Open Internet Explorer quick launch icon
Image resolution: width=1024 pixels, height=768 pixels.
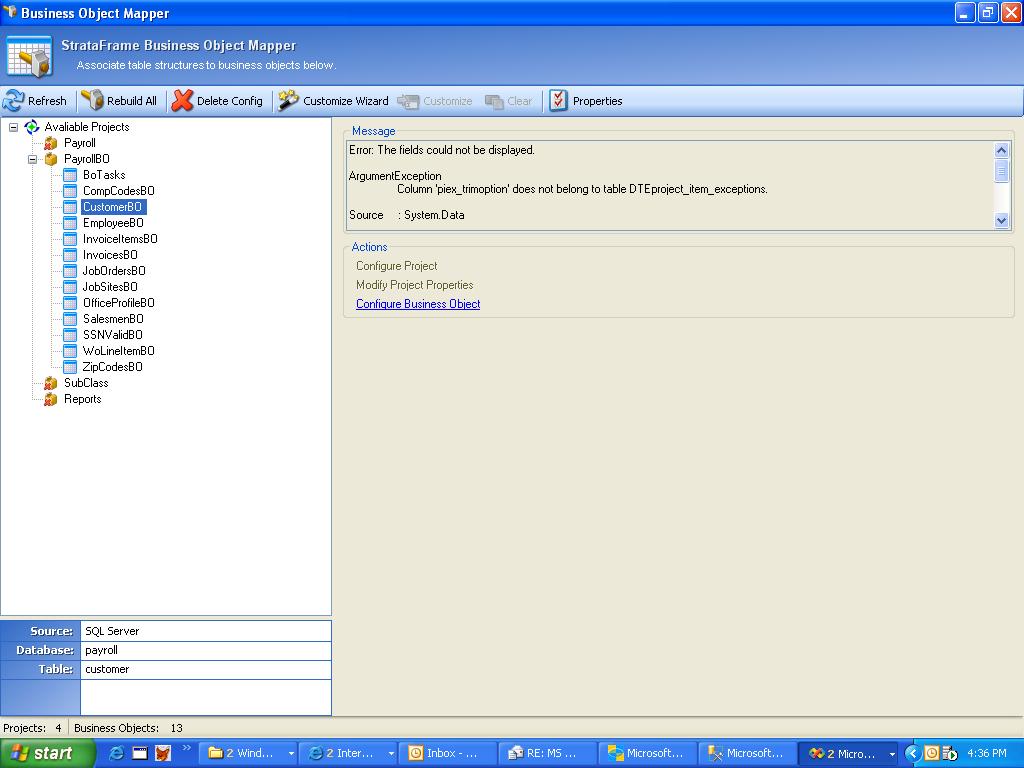(x=117, y=753)
